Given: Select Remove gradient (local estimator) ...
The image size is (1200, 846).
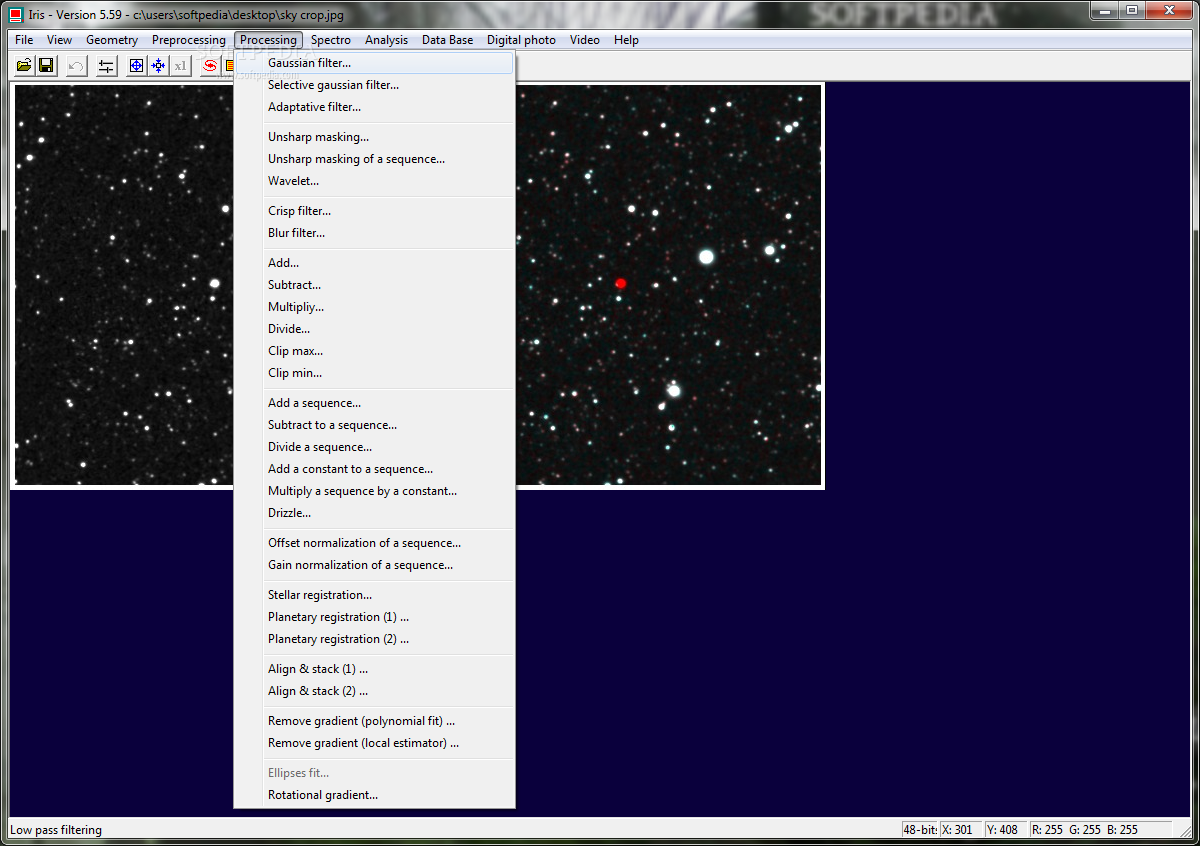Looking at the screenshot, I should (375, 743).
